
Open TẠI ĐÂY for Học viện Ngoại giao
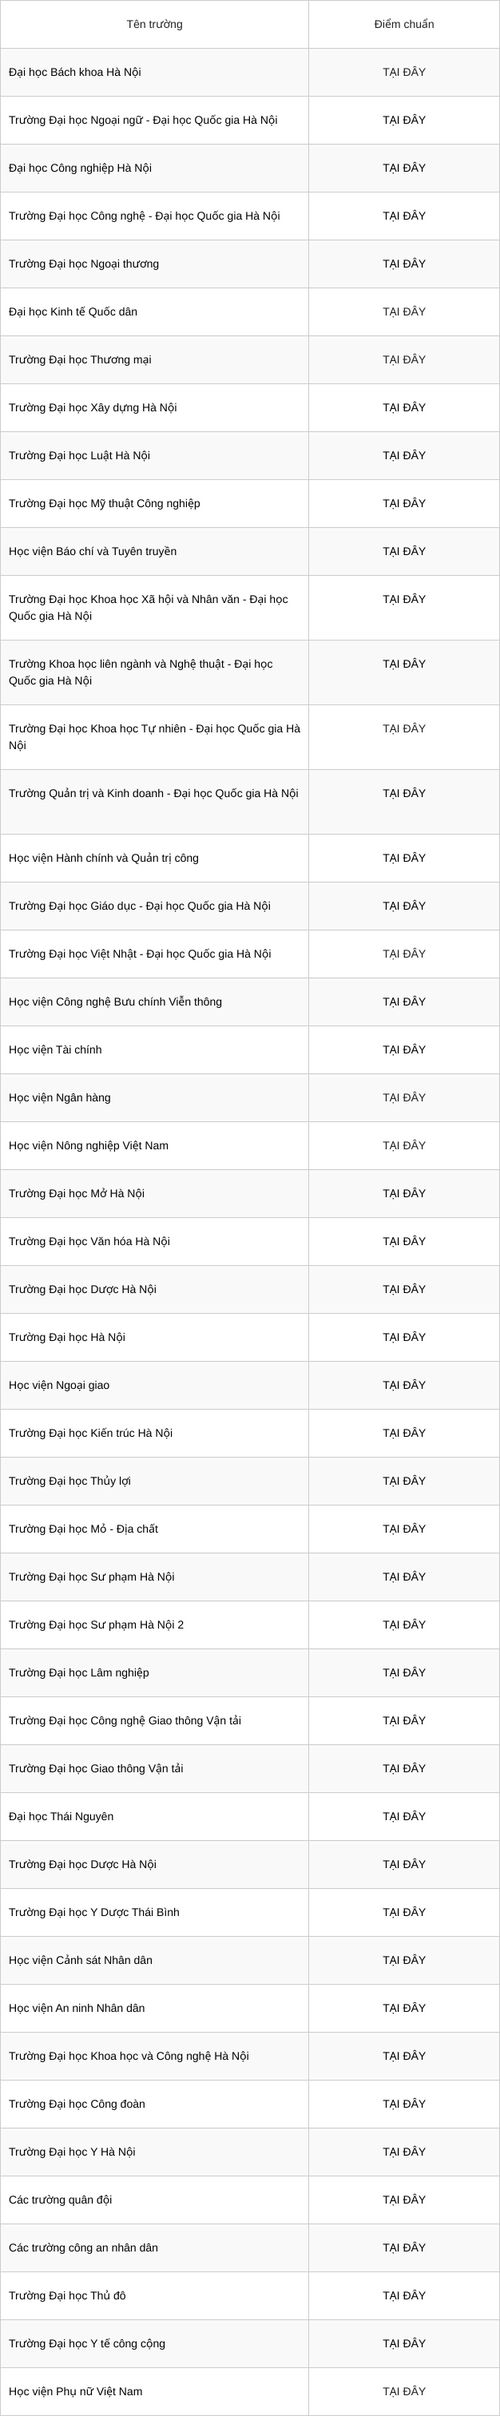point(404,1386)
